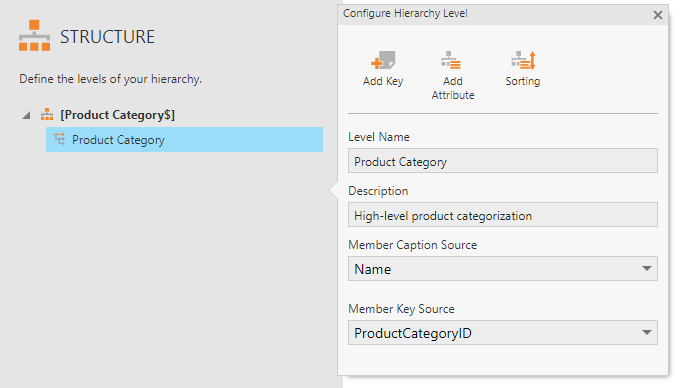
Task: Click the Add Key label
Action: 383,81
